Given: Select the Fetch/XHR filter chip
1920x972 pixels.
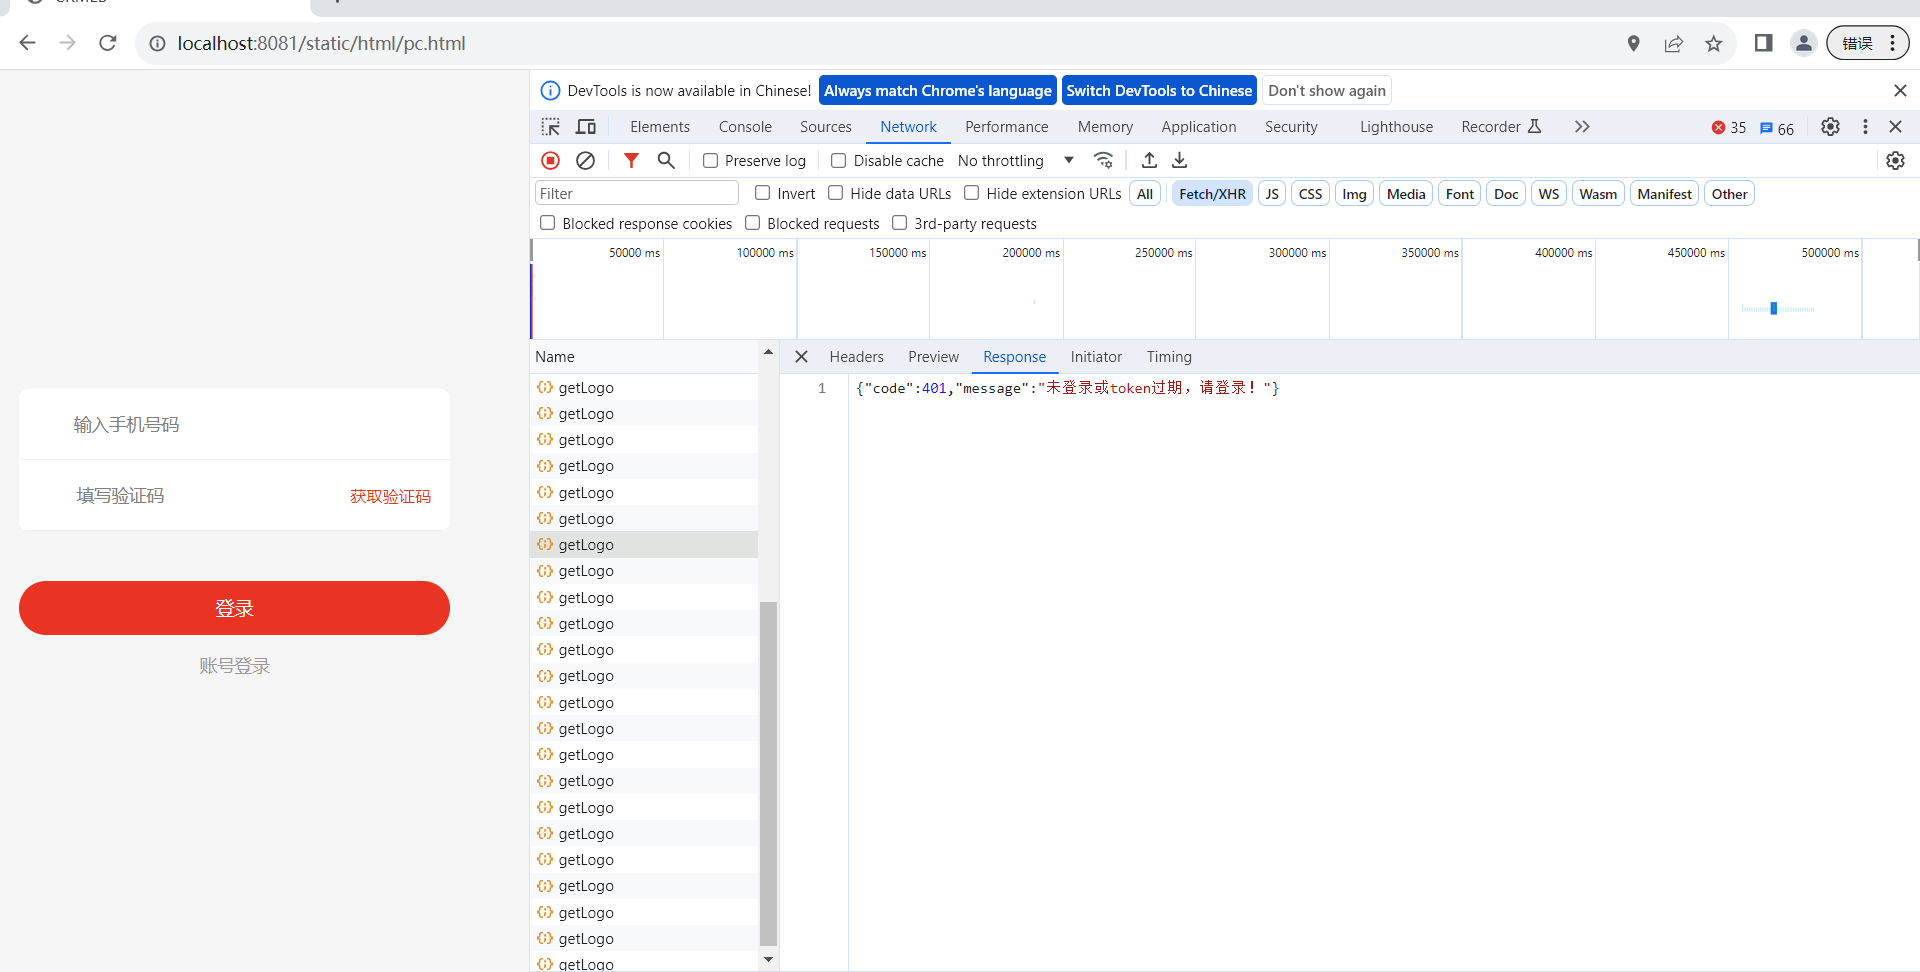Looking at the screenshot, I should click(1212, 194).
